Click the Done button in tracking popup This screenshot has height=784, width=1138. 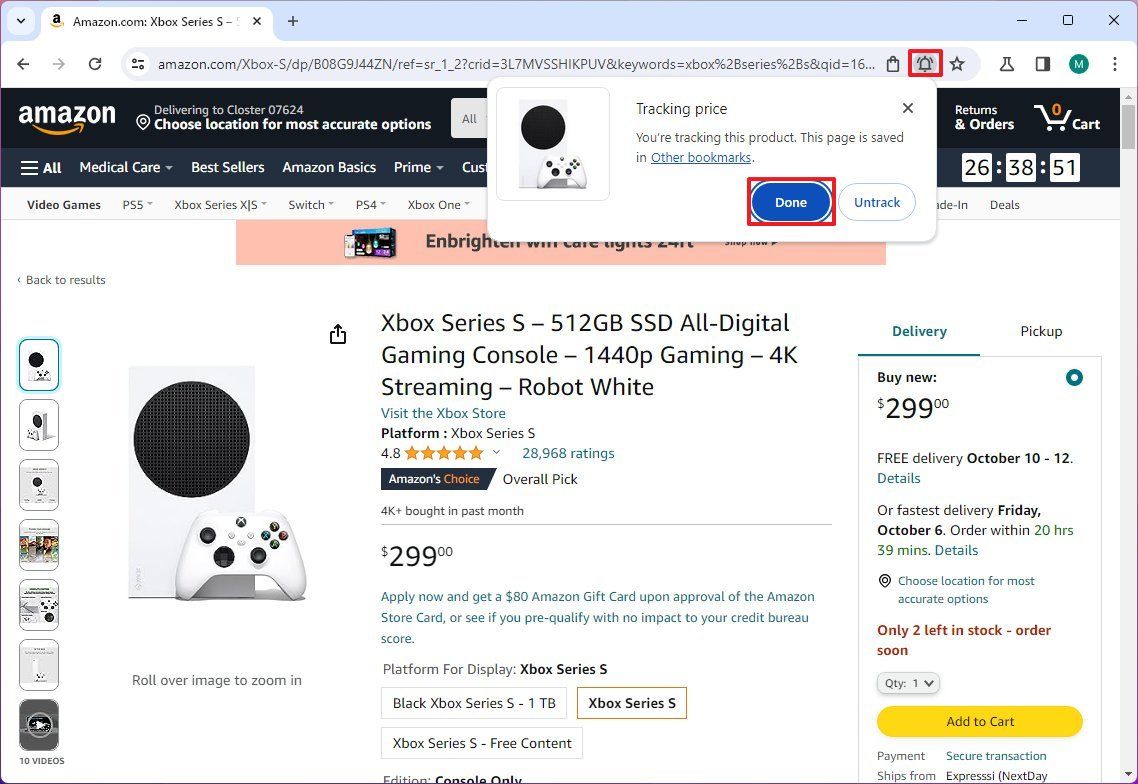click(x=790, y=202)
